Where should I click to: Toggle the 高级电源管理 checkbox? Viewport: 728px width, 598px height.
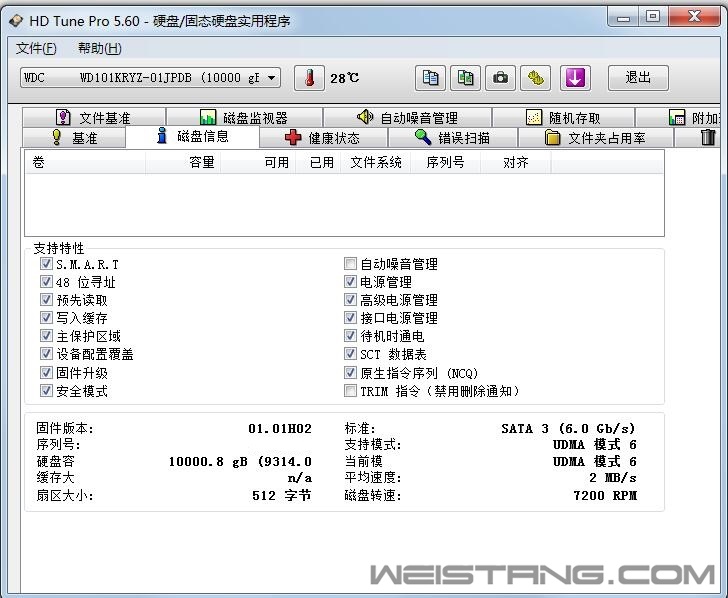(350, 299)
